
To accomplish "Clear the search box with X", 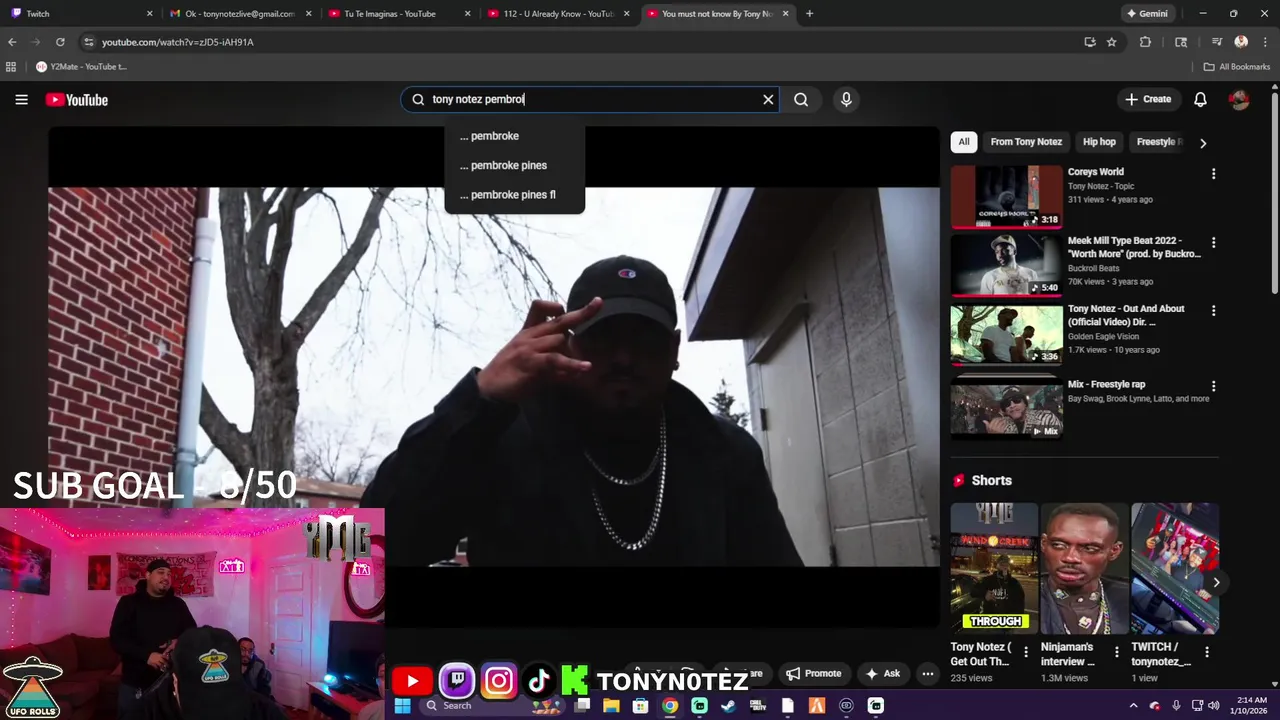I will pyautogui.click(x=768, y=99).
